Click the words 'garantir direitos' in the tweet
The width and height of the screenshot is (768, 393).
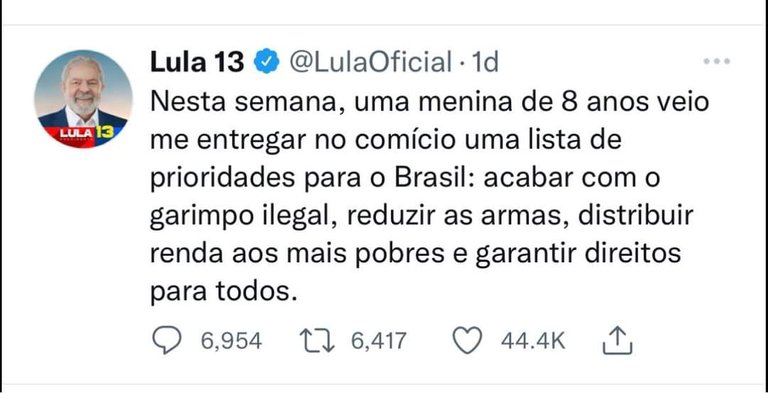point(578,256)
